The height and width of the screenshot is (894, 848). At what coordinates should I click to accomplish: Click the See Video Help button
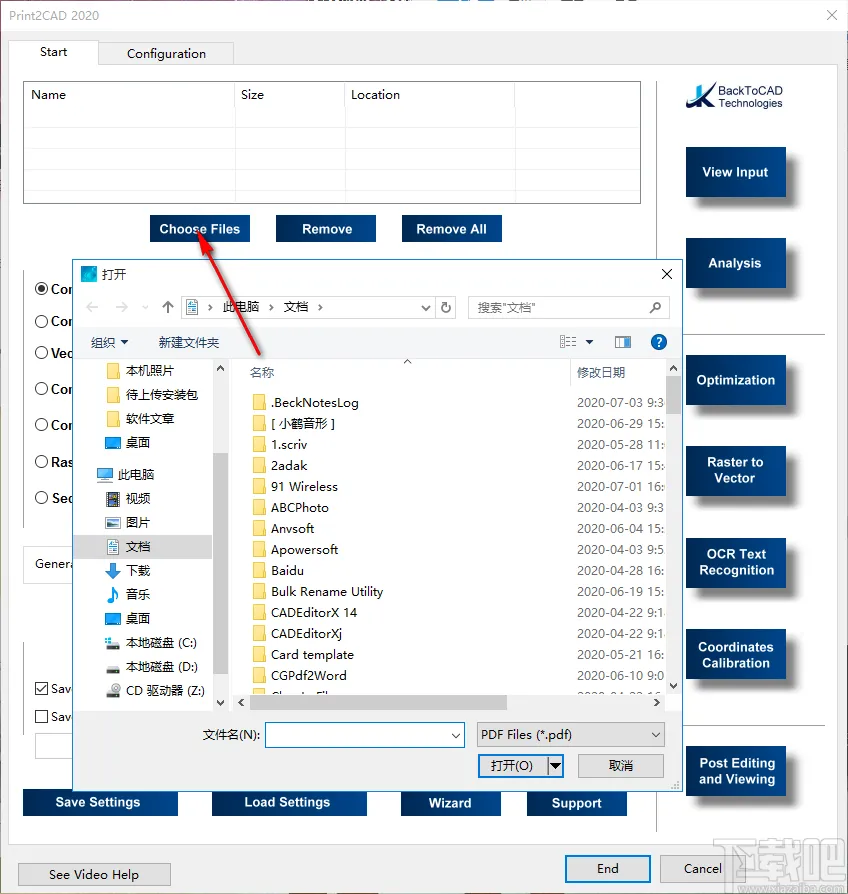tap(94, 874)
